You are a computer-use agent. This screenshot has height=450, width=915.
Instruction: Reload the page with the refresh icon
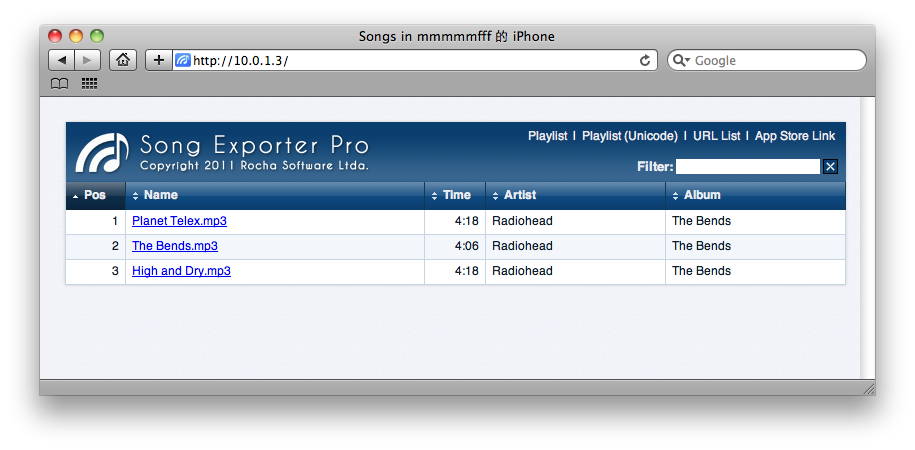coord(645,60)
